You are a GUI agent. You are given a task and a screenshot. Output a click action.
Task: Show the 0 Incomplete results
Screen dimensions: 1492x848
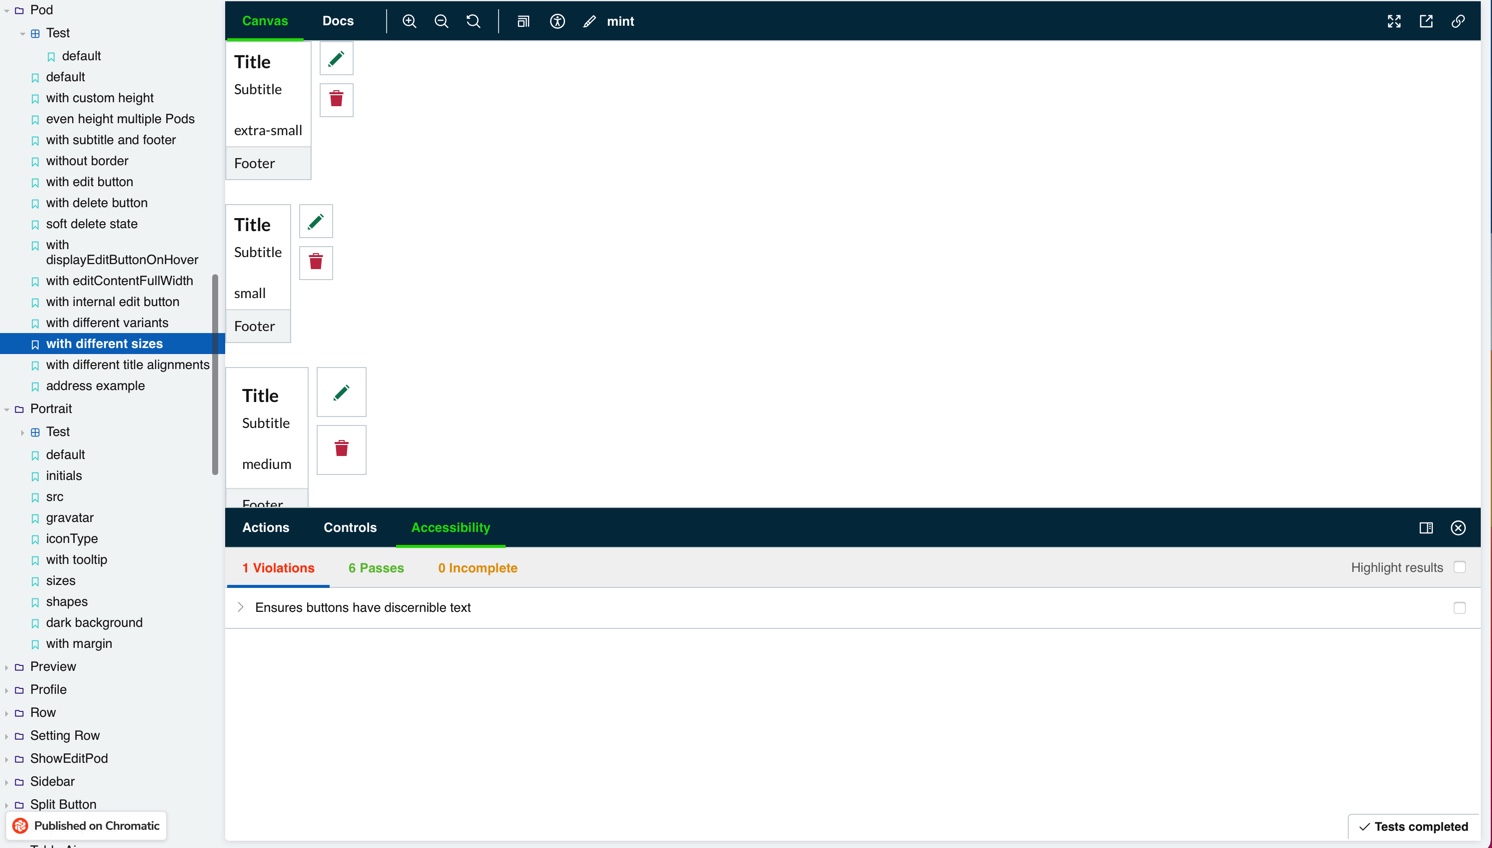[x=478, y=568]
